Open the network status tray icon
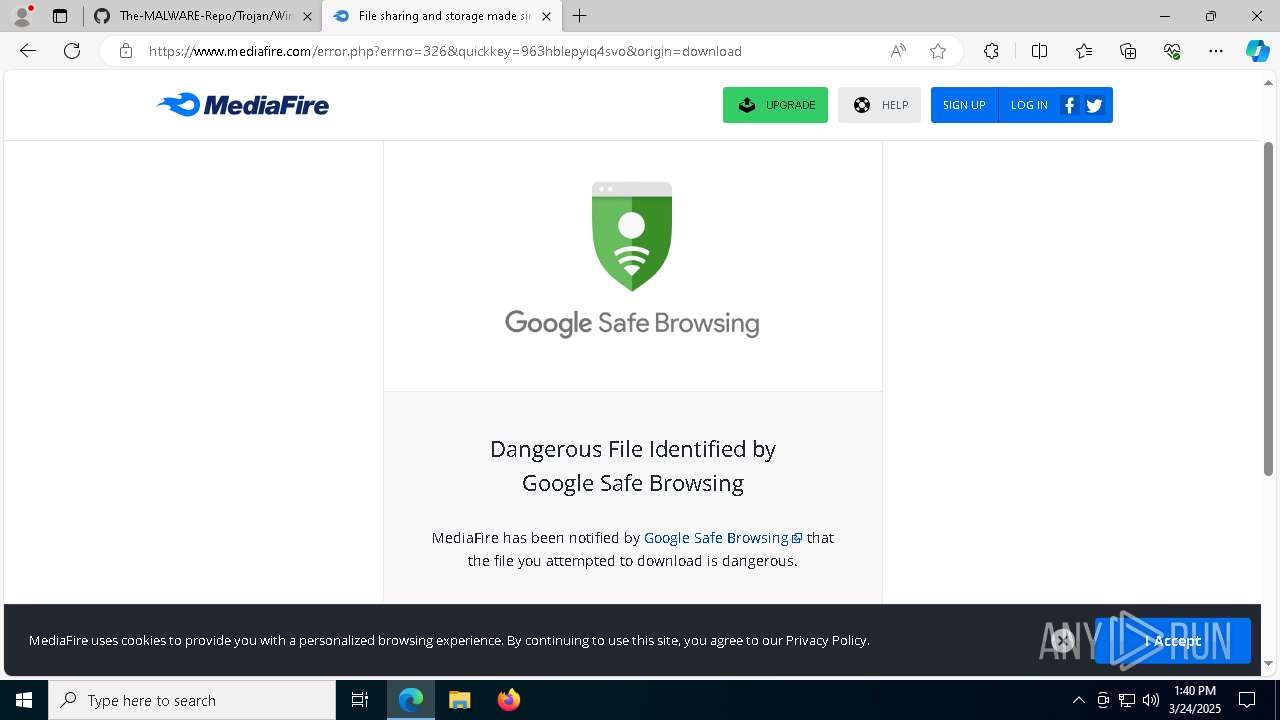Screen dimensions: 1280x720 [x=1127, y=700]
